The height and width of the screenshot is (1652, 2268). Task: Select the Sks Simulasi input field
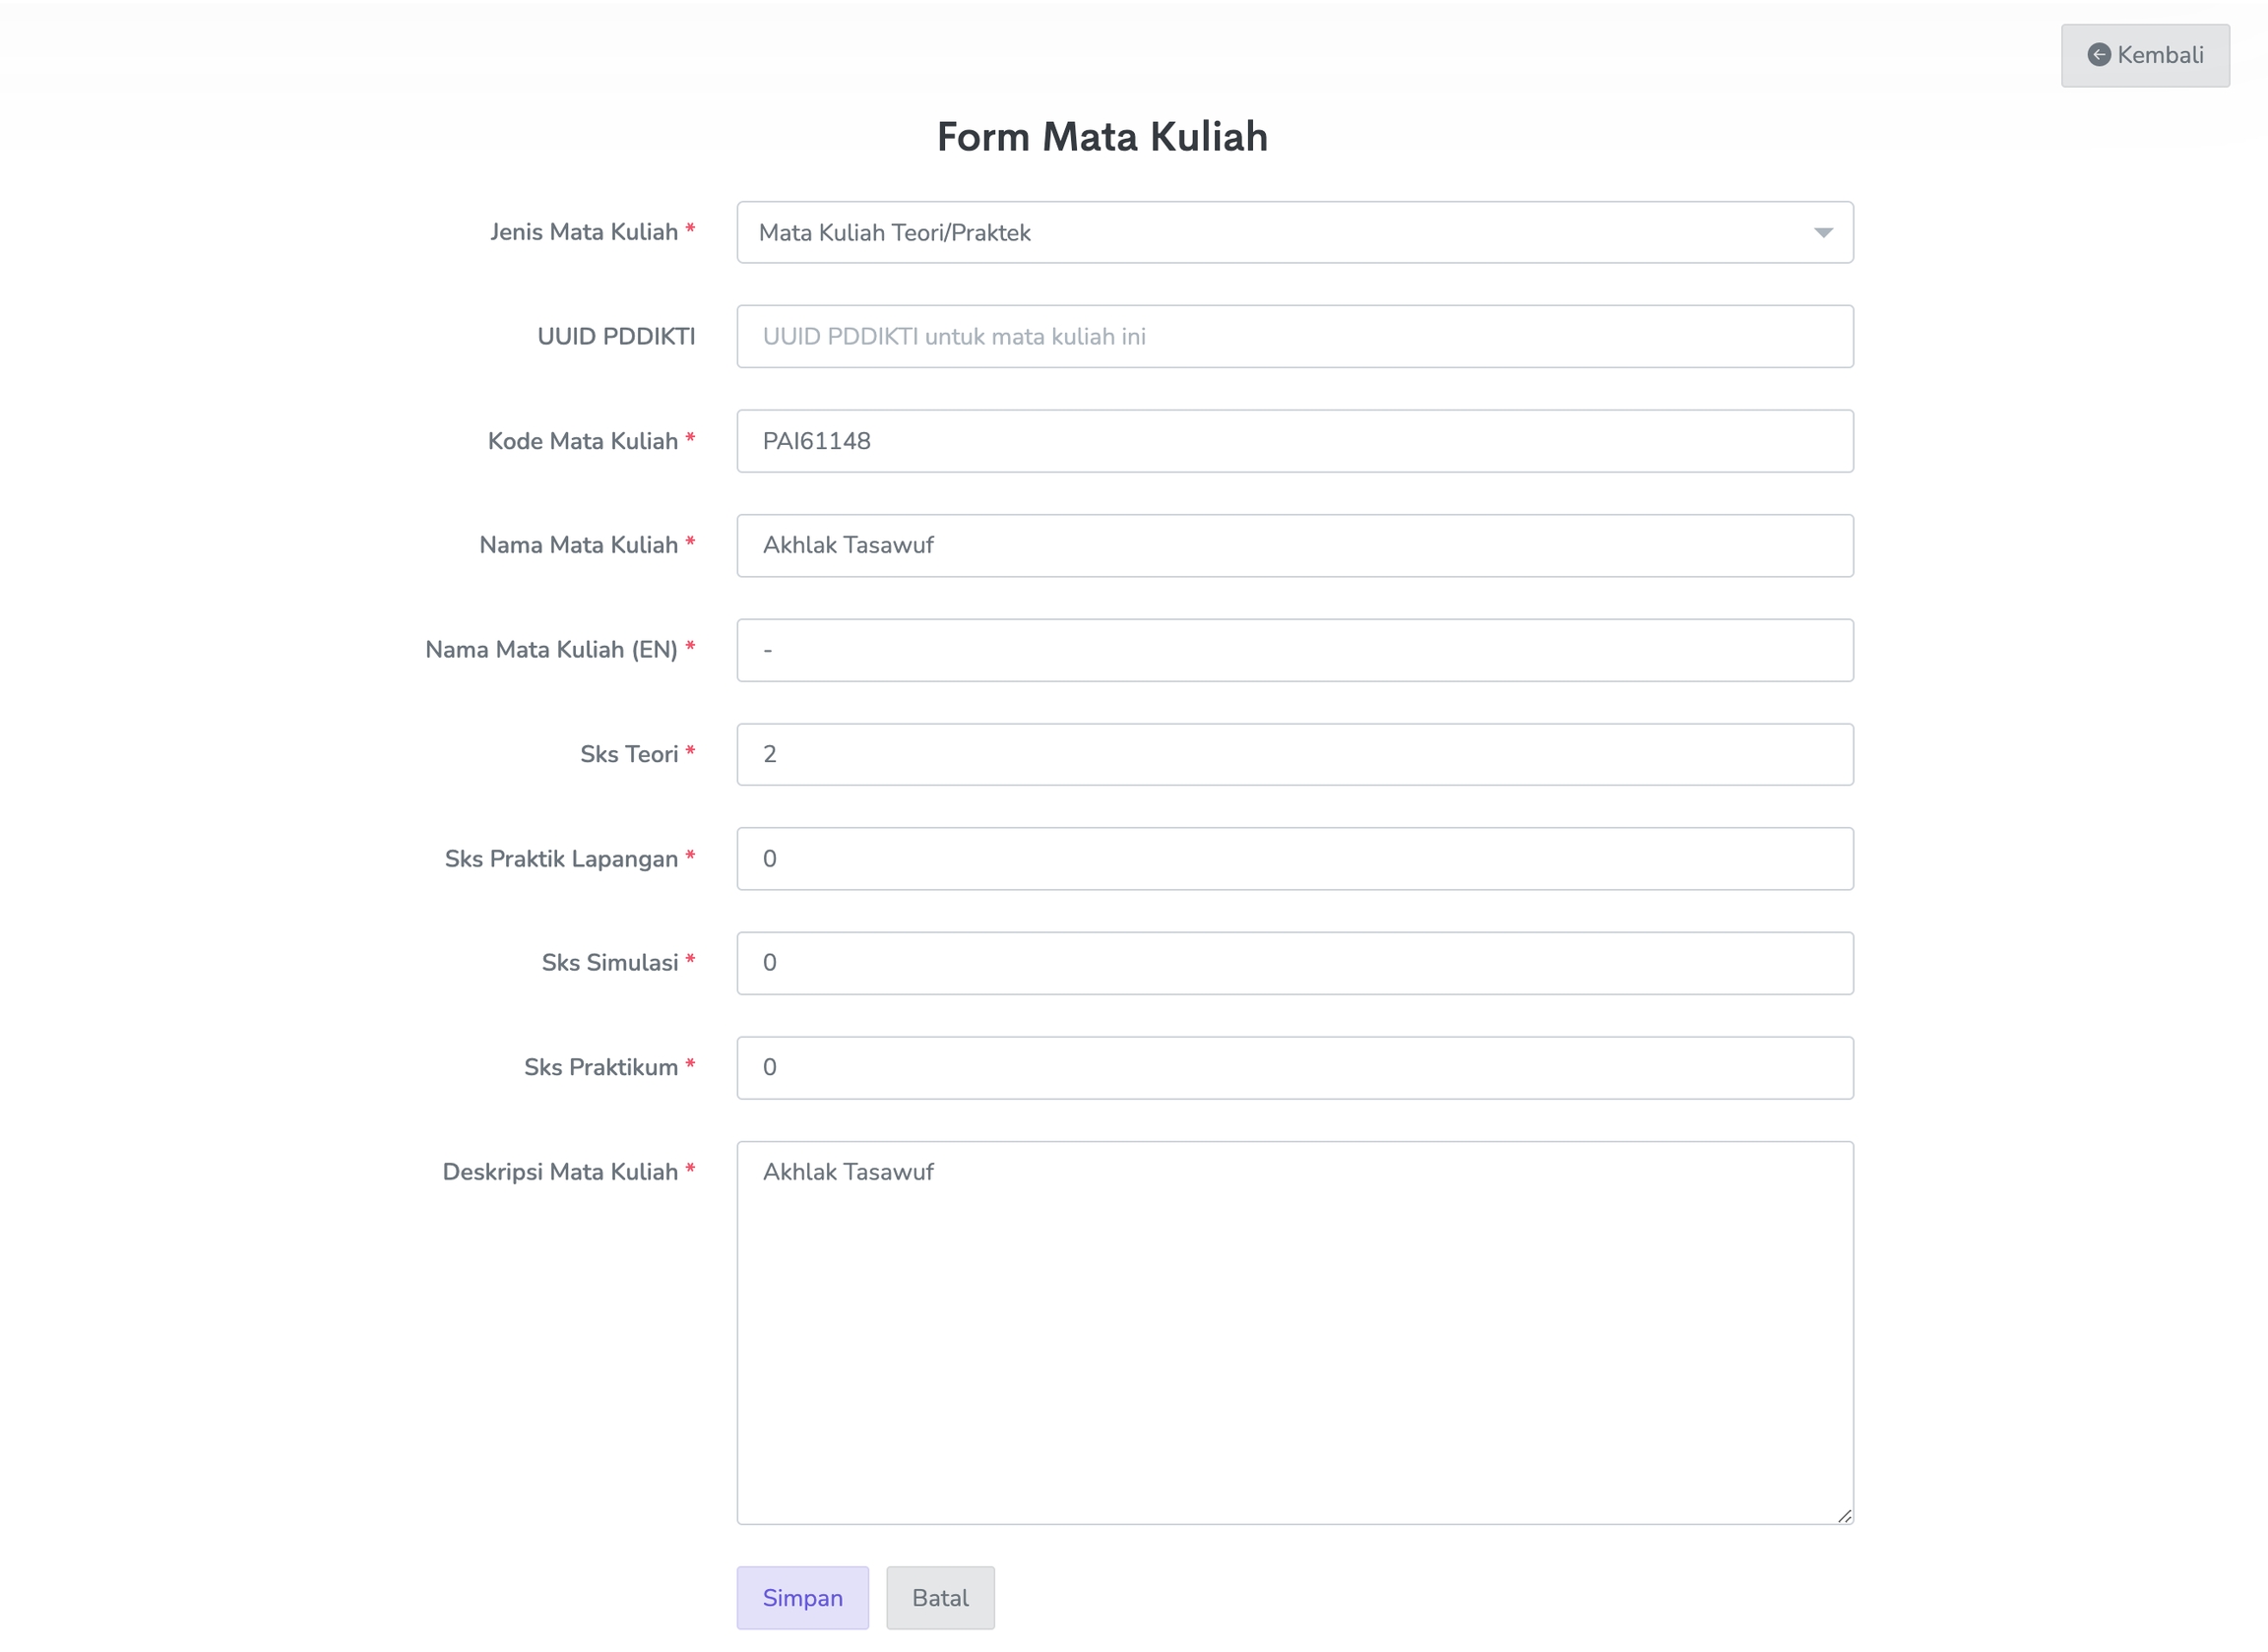click(x=1294, y=963)
